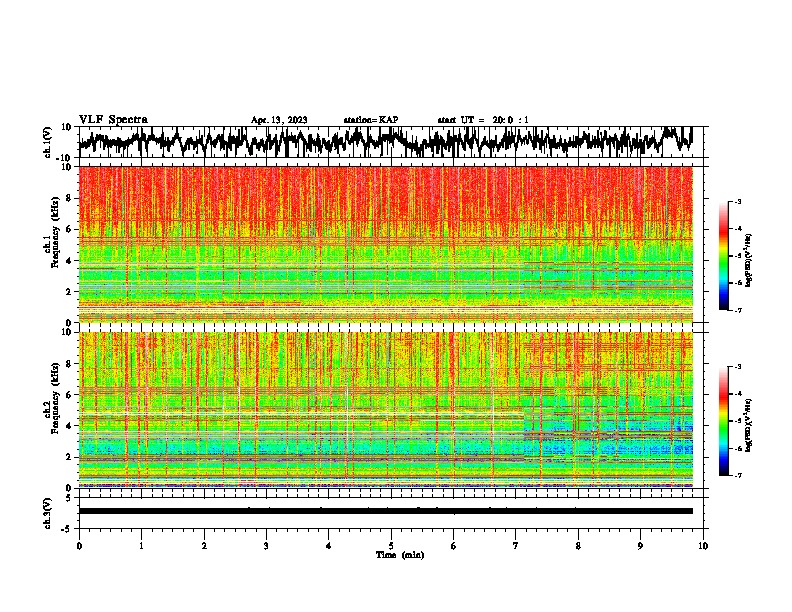Select the date text "Apr. 13, 2023"
Screen dimensions: 792x612
(x=279, y=120)
